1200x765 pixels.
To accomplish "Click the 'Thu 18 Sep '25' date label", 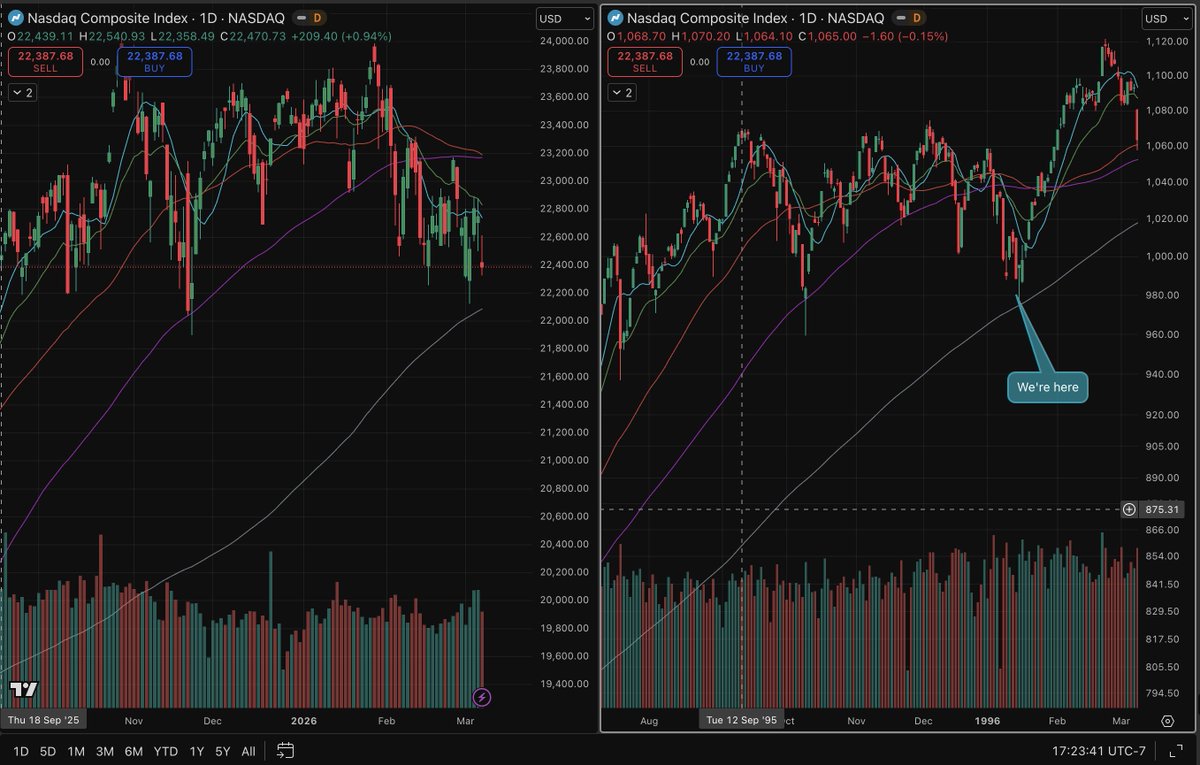I will click(x=43, y=720).
